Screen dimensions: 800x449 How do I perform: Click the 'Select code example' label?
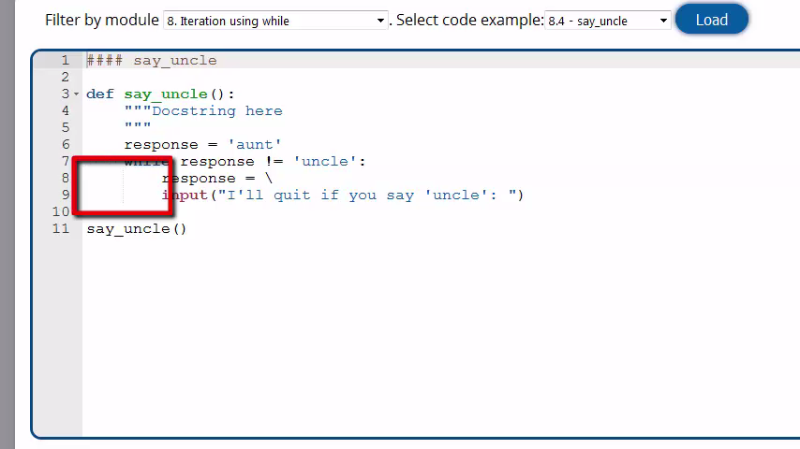click(469, 20)
